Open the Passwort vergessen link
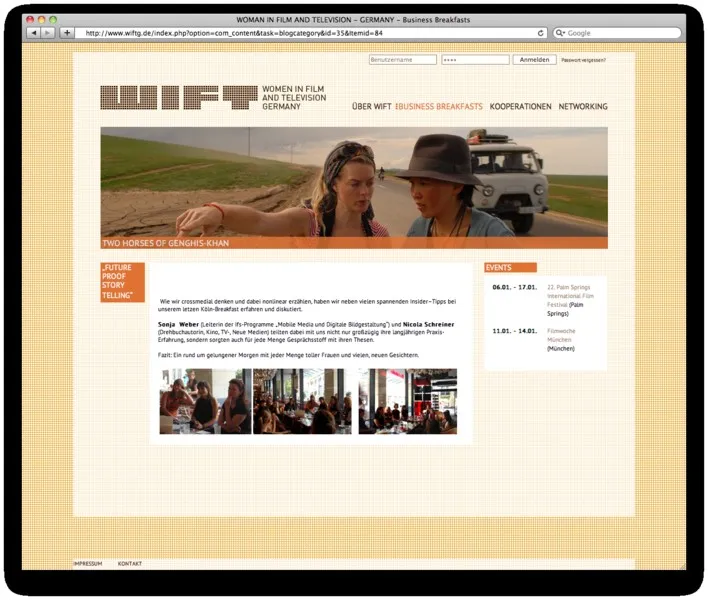Screen dimensions: 708x600 coord(583,60)
